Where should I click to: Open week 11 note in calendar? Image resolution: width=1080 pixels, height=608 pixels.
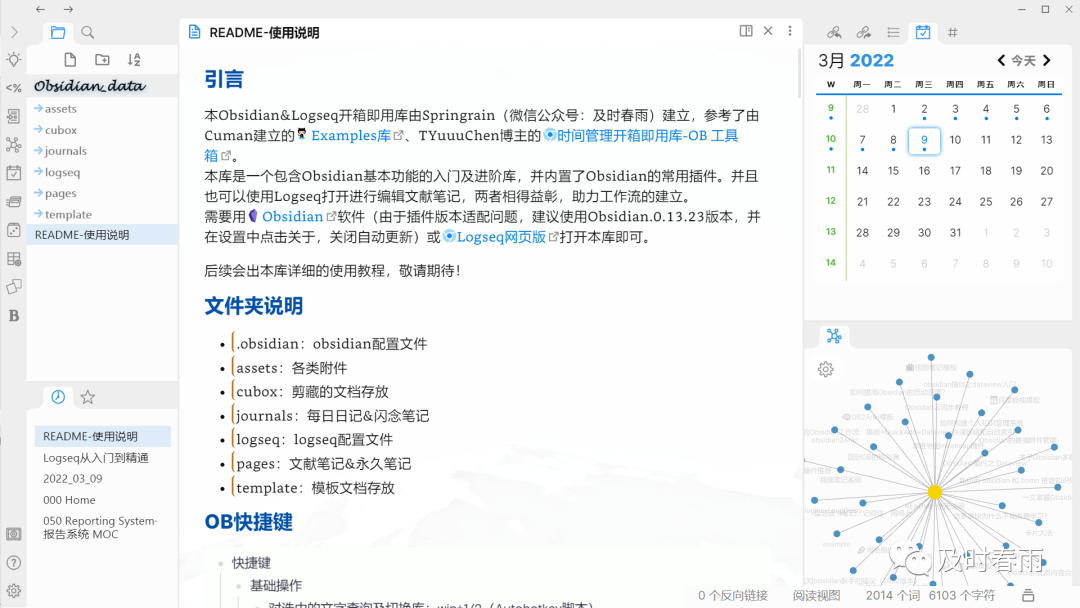pos(831,170)
